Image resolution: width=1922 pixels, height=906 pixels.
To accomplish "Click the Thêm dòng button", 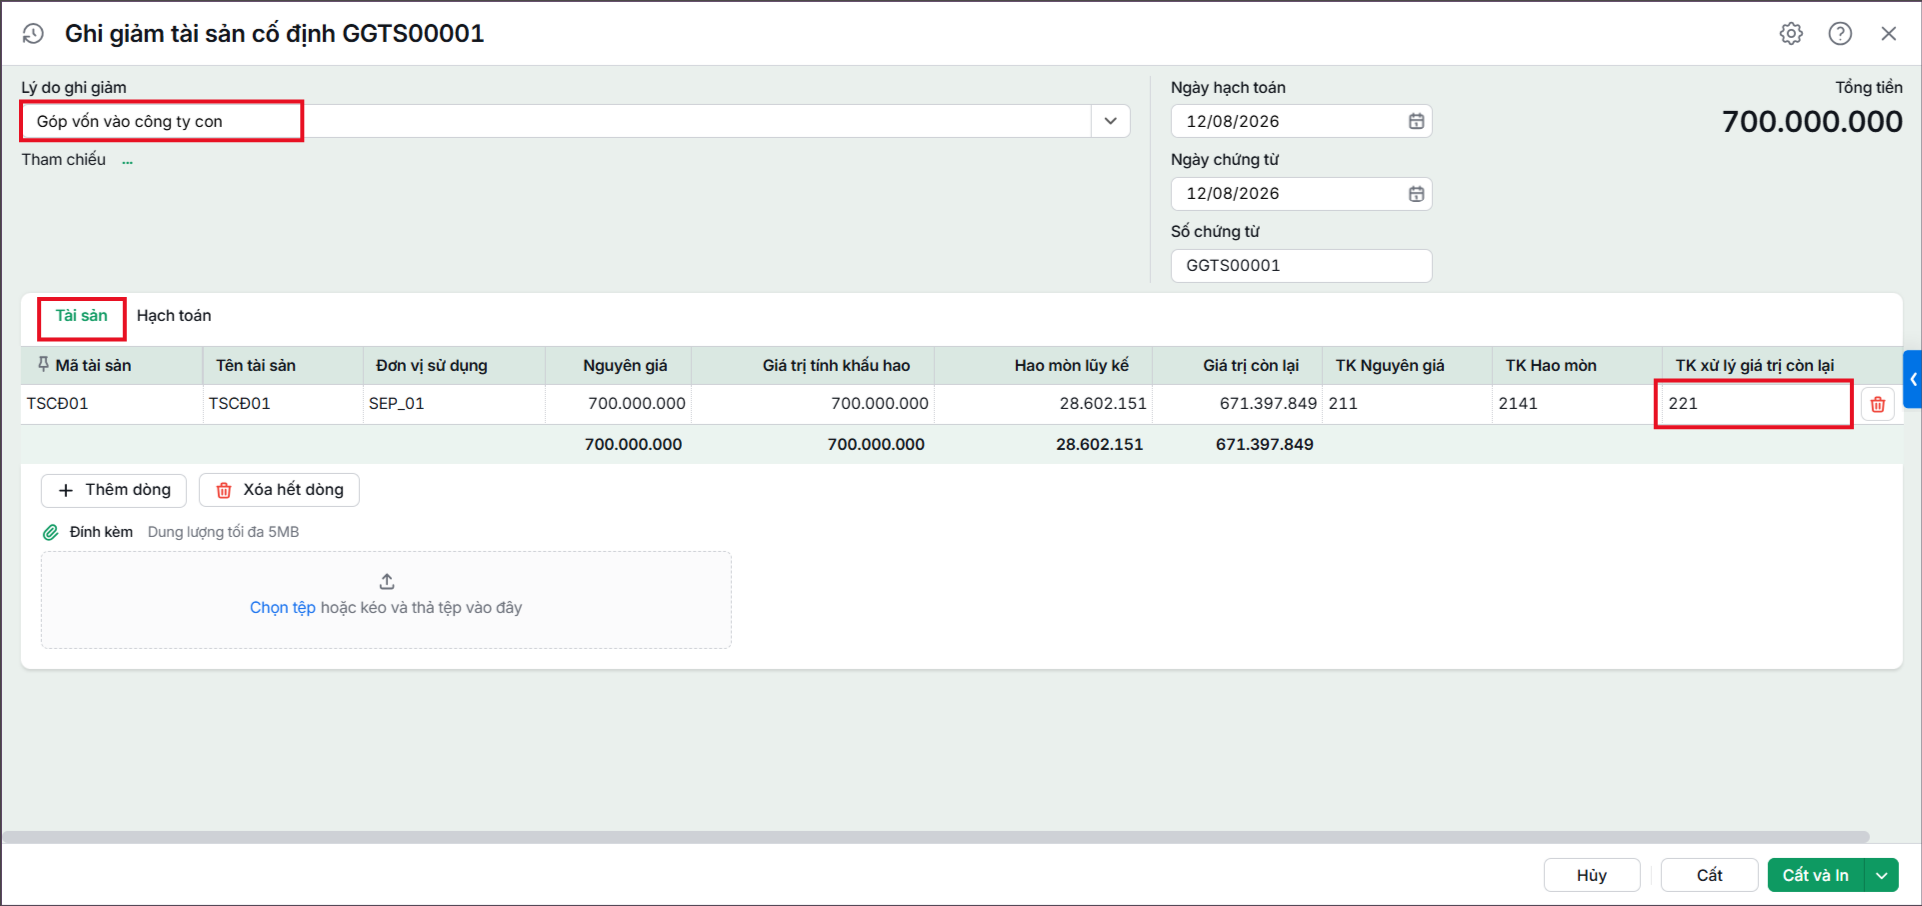I will [x=114, y=490].
